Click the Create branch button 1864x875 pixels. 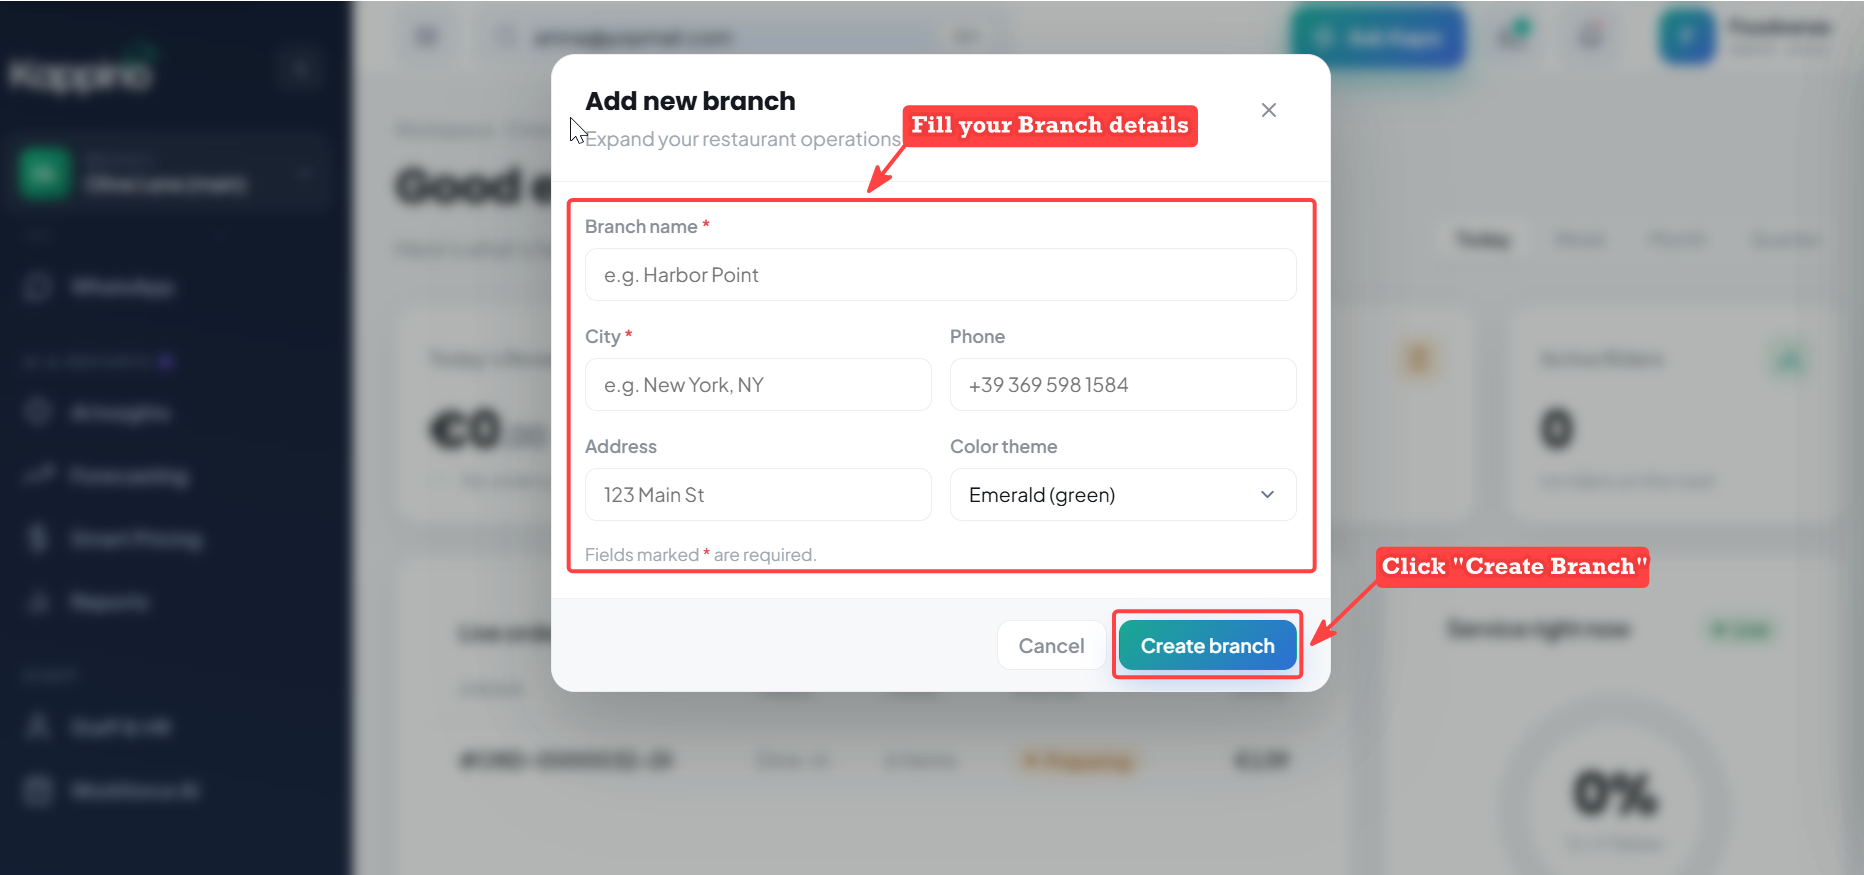(x=1207, y=646)
